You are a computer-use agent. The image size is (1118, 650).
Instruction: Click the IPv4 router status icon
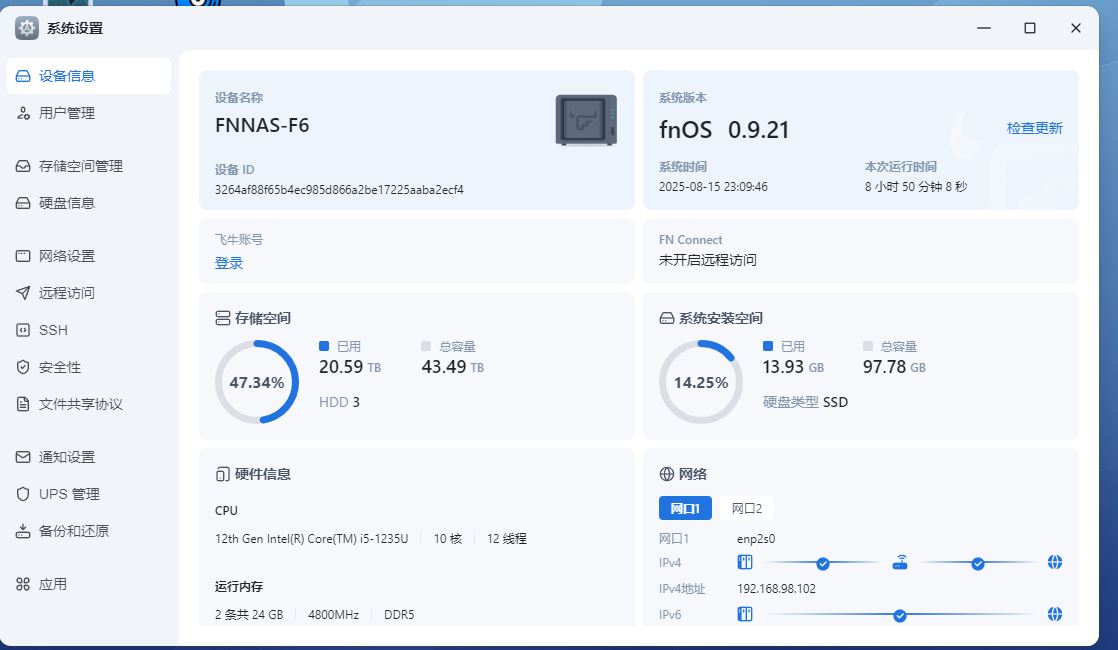pos(900,562)
